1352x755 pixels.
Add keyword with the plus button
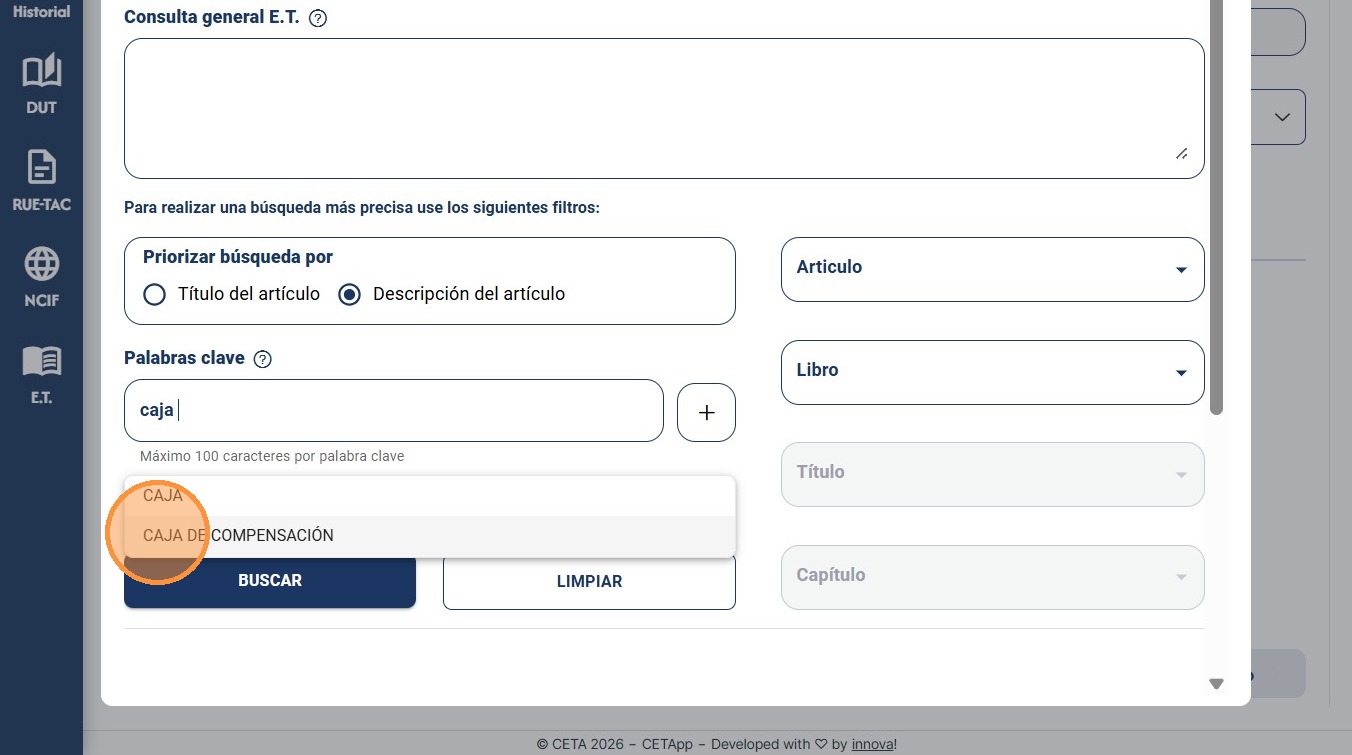point(706,412)
